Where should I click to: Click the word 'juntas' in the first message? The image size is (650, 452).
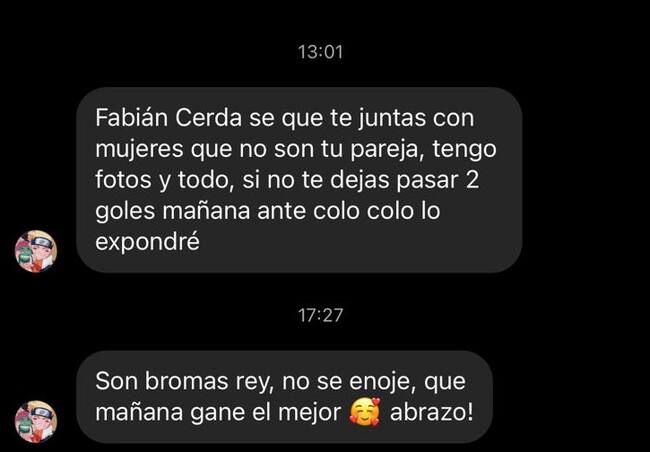pos(392,118)
